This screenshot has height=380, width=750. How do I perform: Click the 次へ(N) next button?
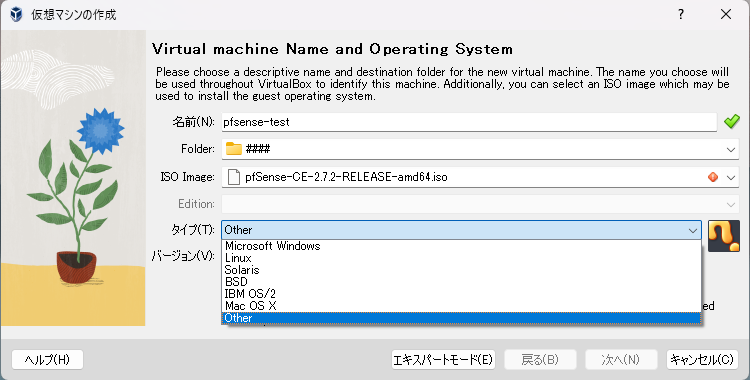[x=620, y=359]
